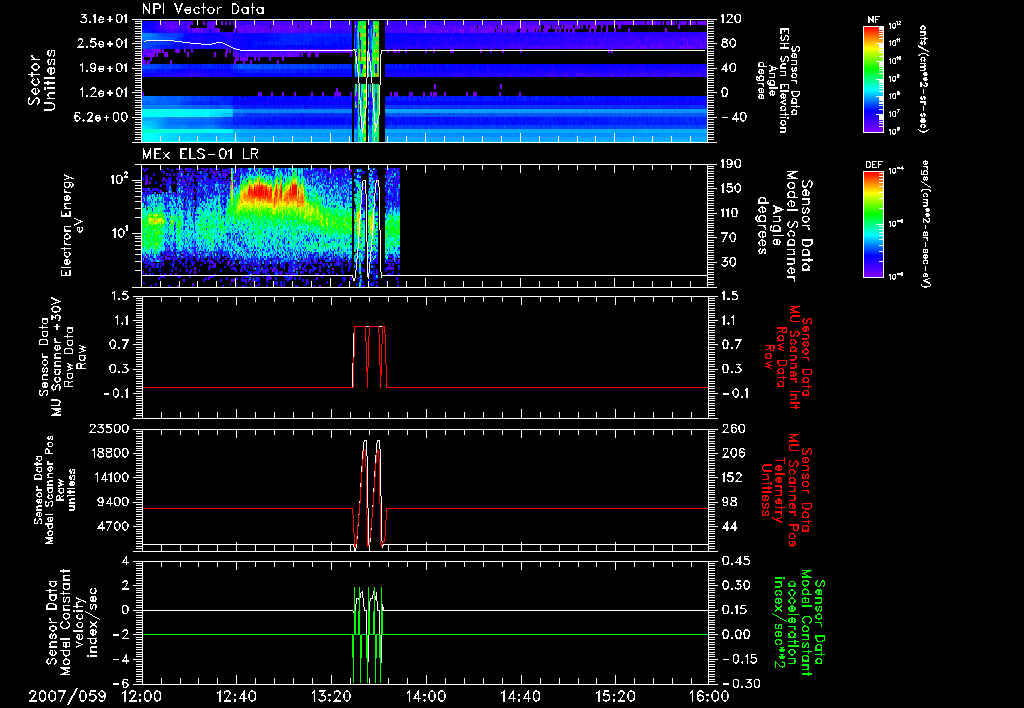
Task: Click the 260 telemetry tick value
Action: (x=732, y=429)
